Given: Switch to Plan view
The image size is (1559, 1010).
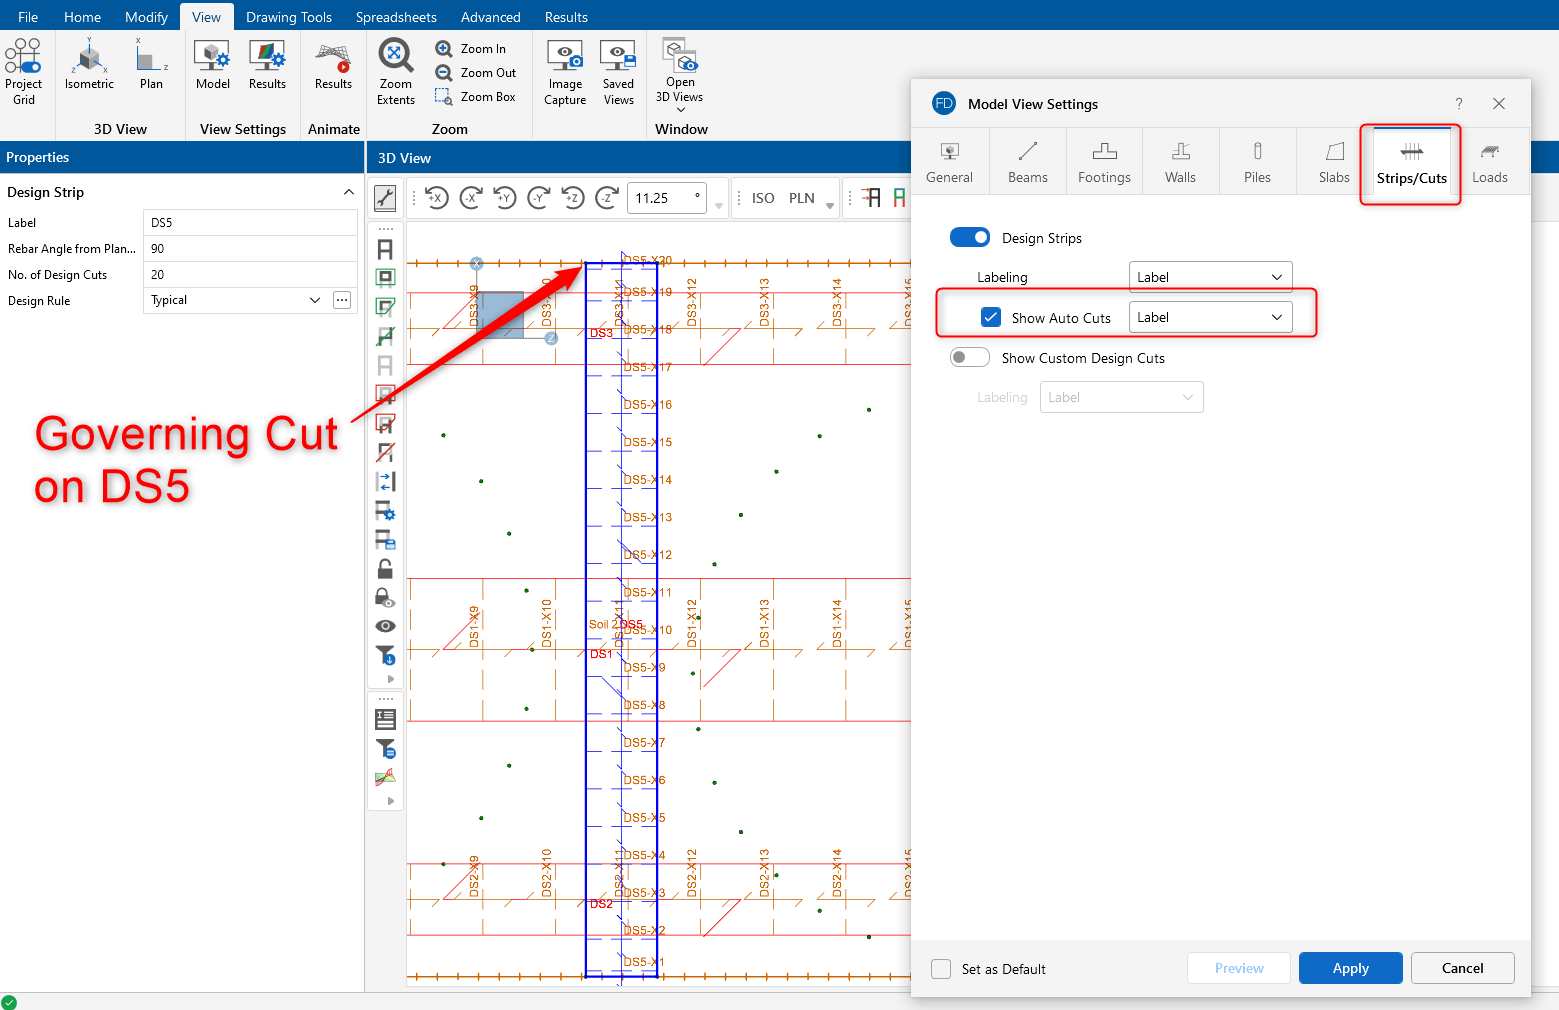Looking at the screenshot, I should [x=152, y=62].
